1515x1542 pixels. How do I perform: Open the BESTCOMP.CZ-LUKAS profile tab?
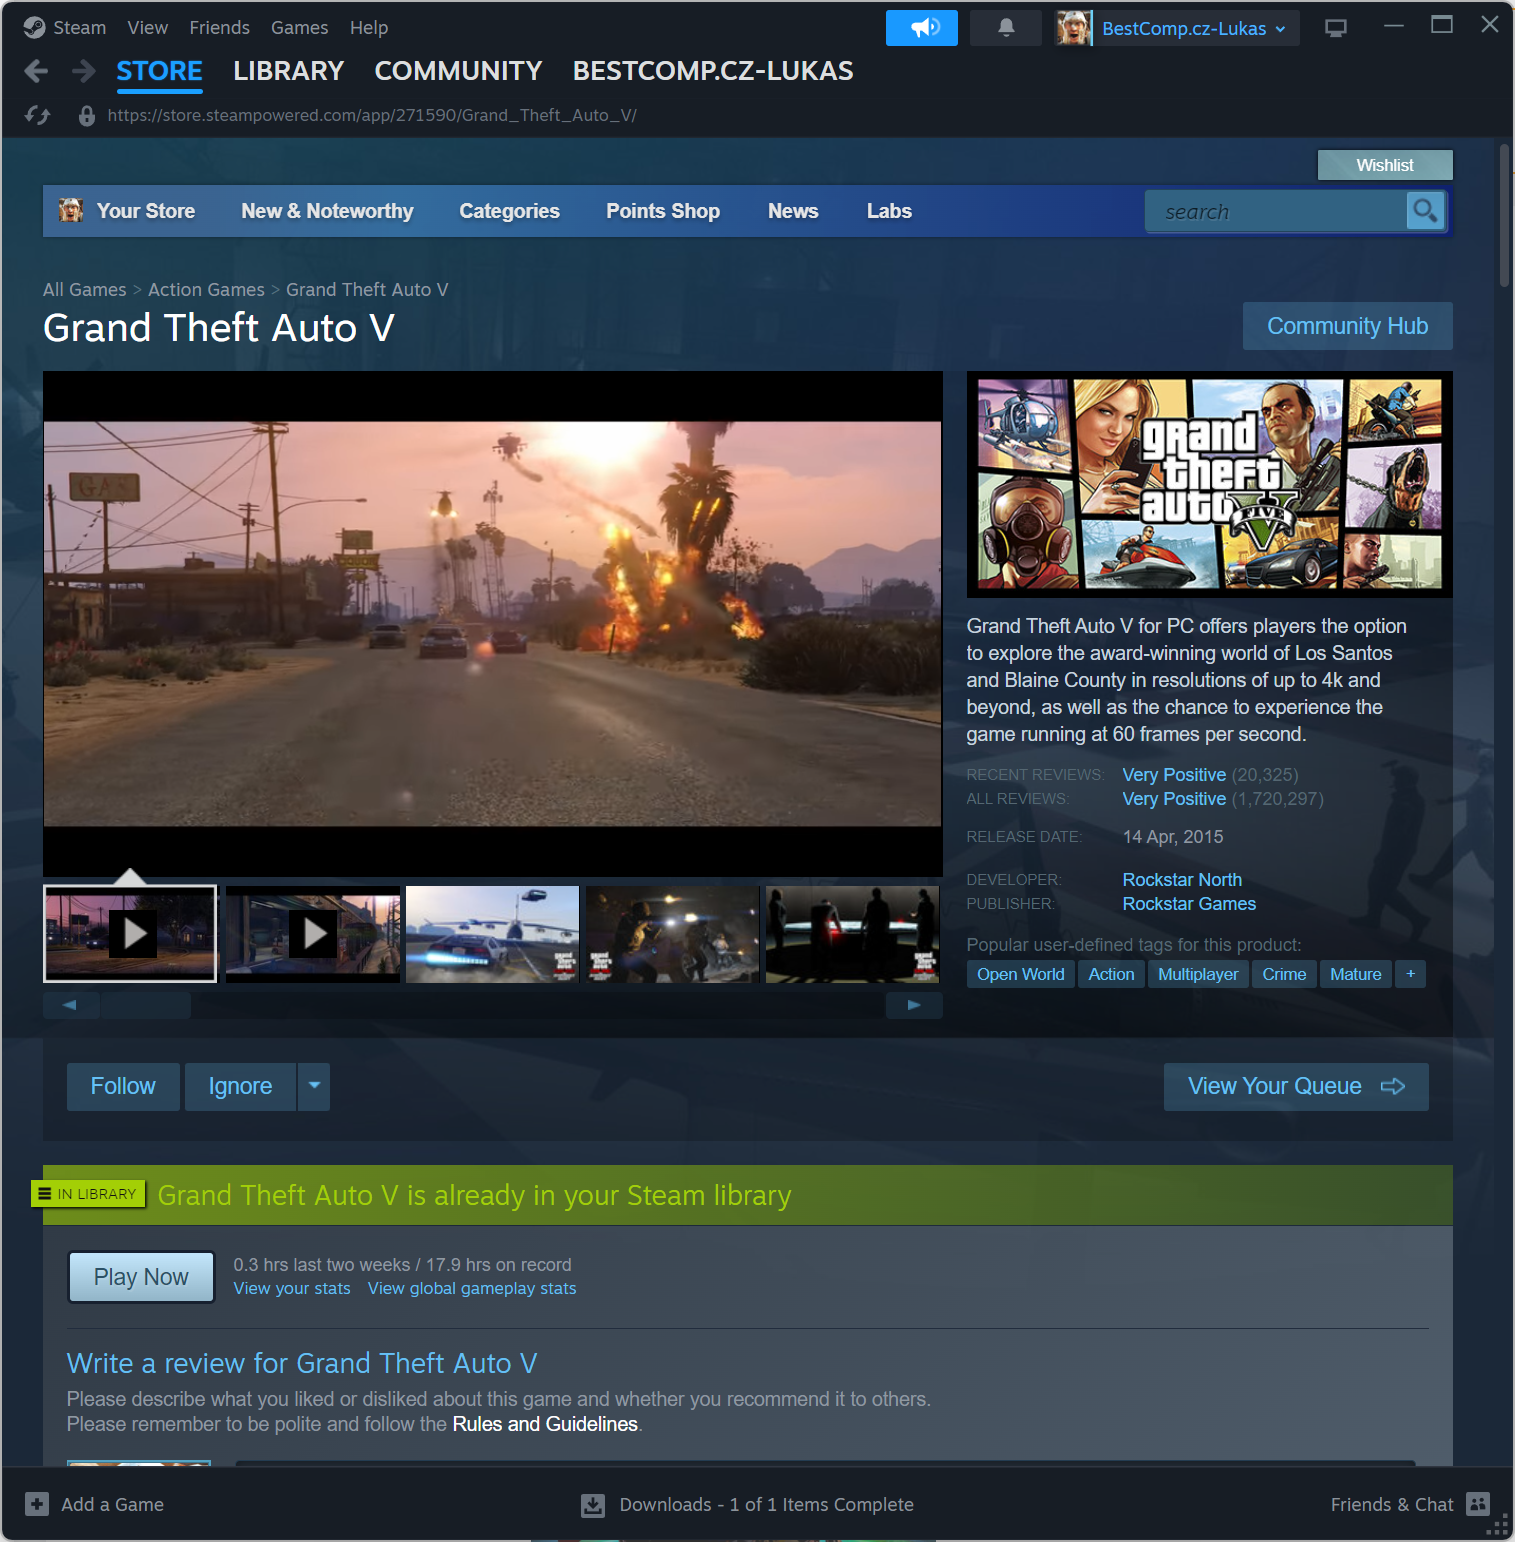(713, 71)
